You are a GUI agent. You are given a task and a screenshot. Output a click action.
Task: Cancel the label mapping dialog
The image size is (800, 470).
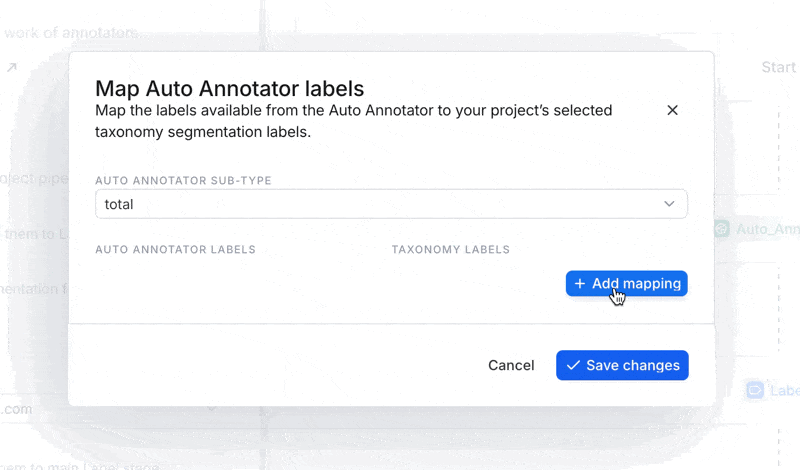[x=511, y=365]
